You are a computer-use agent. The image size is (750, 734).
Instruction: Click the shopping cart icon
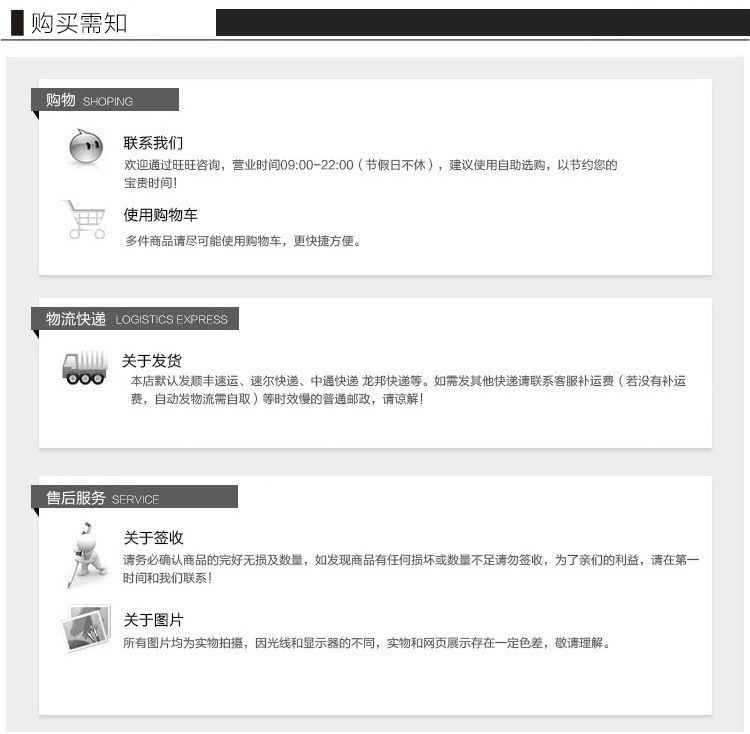[x=84, y=219]
